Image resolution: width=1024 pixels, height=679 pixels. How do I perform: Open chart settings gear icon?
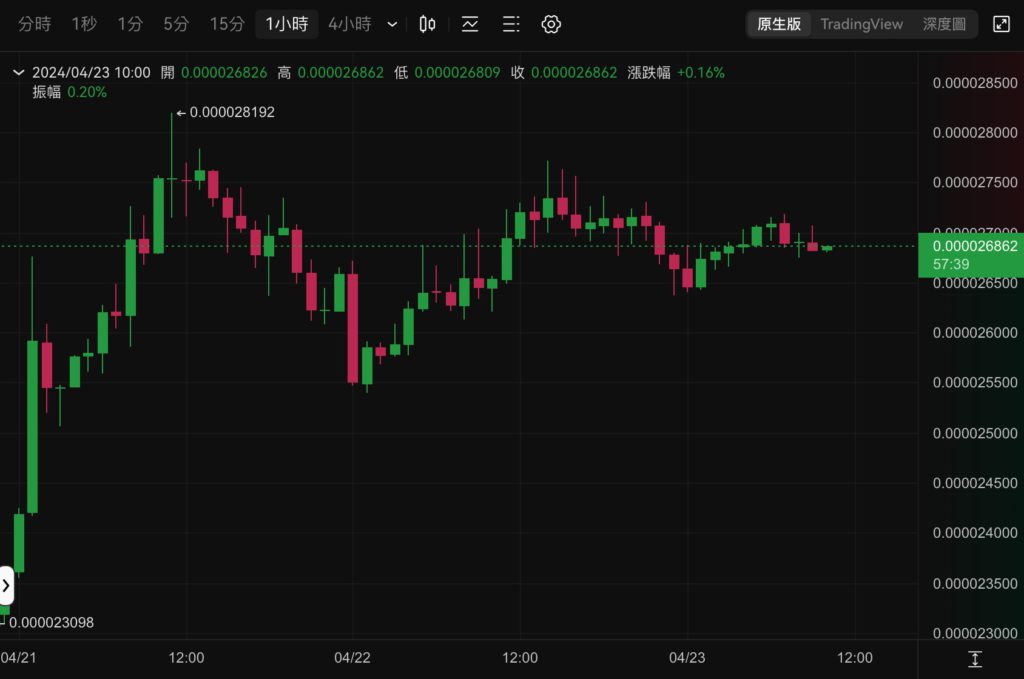[x=551, y=24]
